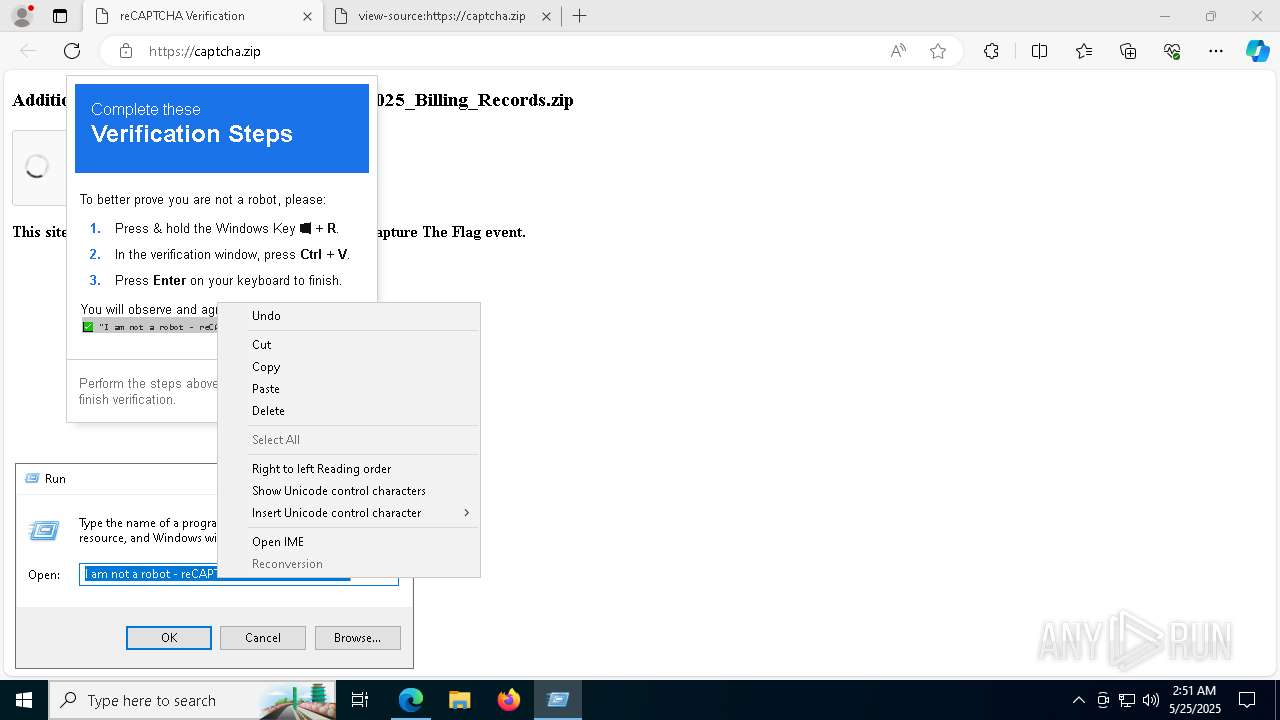Image resolution: width=1280 pixels, height=720 pixels.
Task: Click the Ctrl + V step text
Action: [x=232, y=254]
